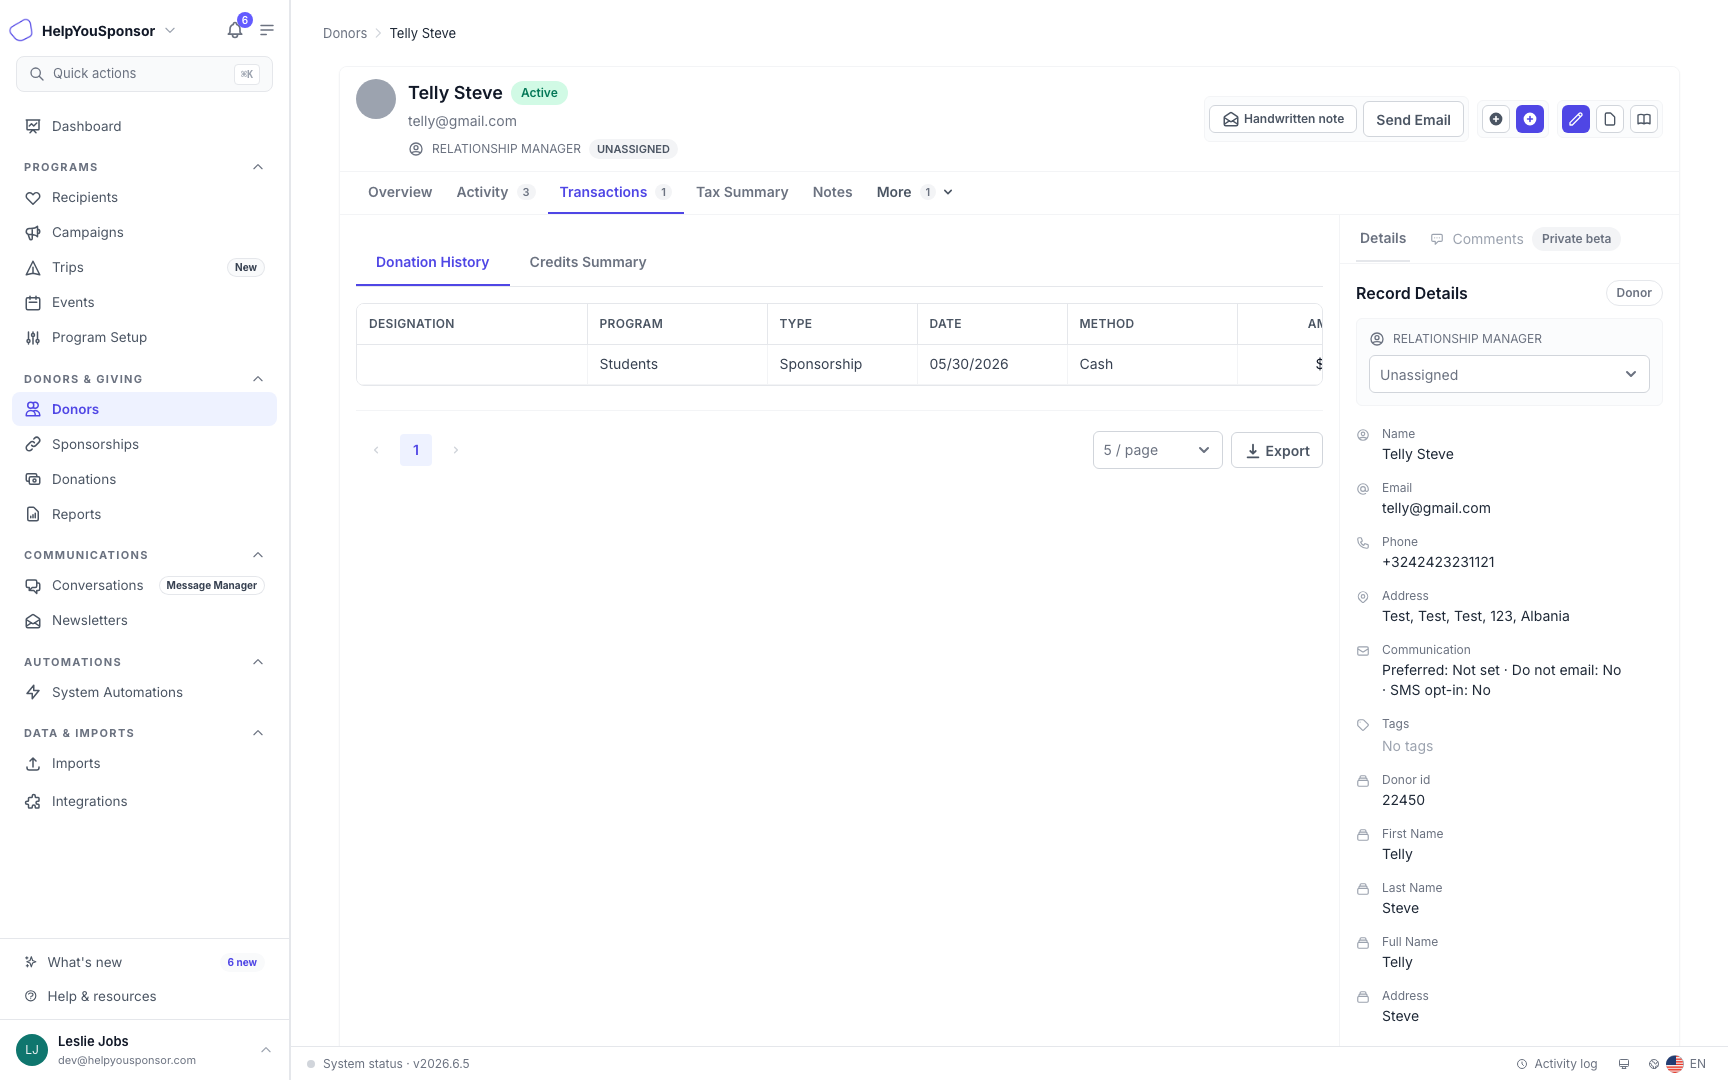Click previous page arrow
1728x1080 pixels.
376,450
